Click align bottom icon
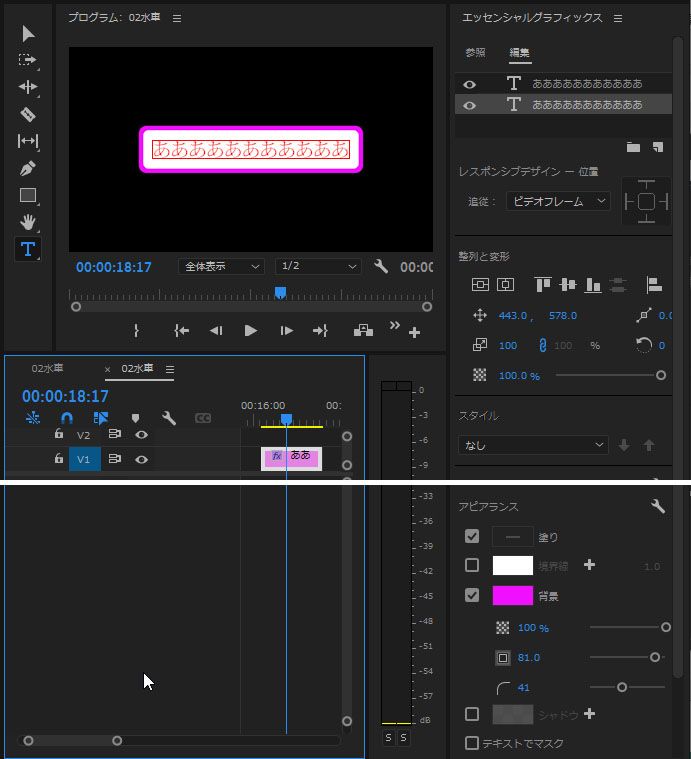 [x=593, y=285]
